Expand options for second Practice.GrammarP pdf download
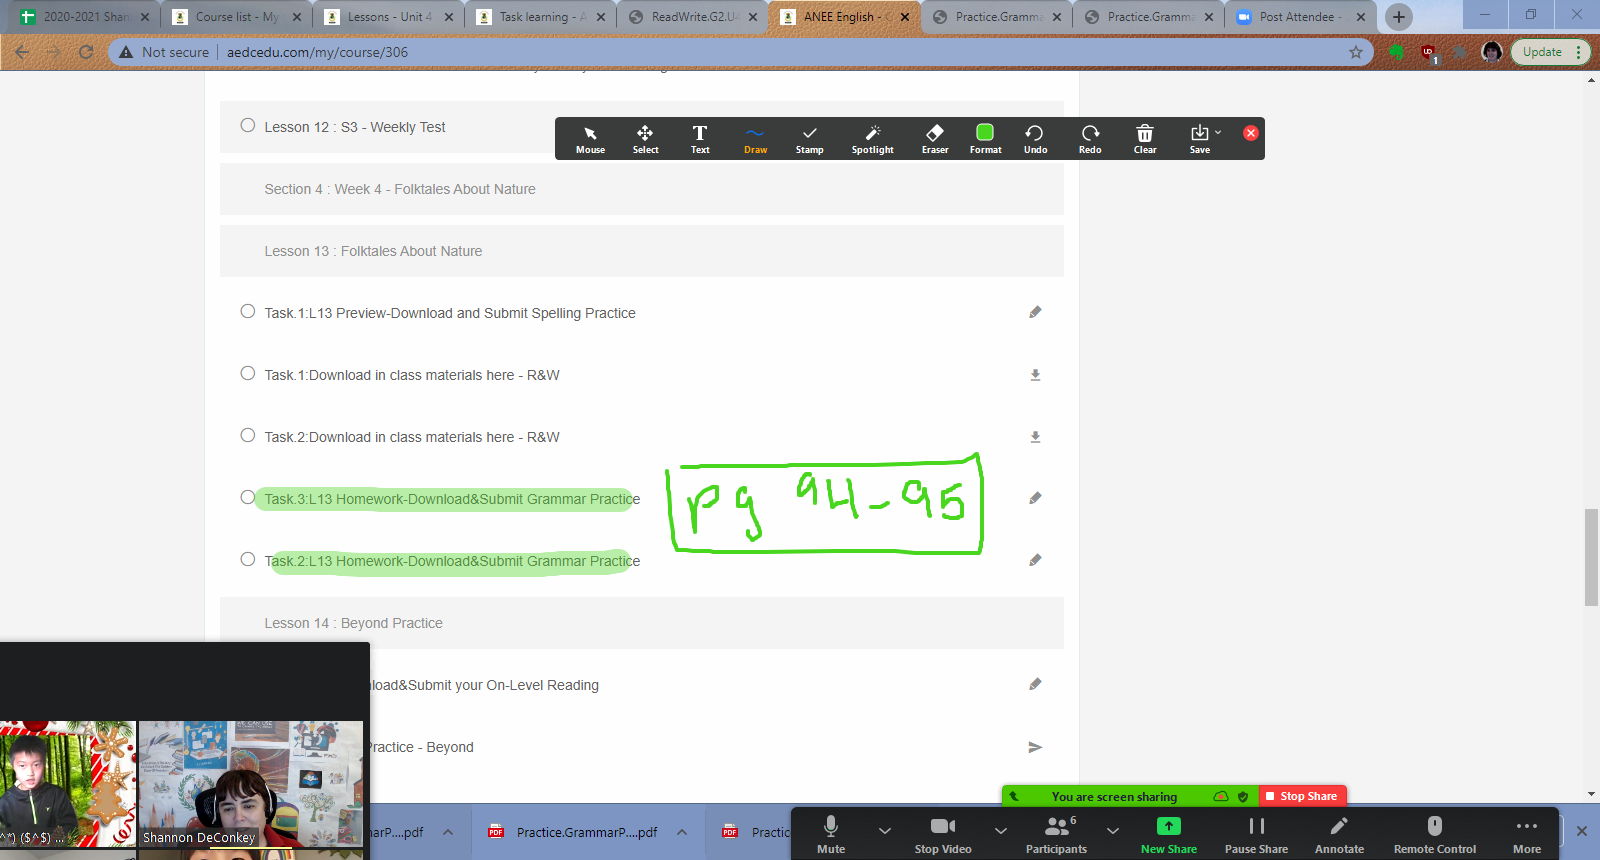The height and width of the screenshot is (860, 1600). (681, 832)
